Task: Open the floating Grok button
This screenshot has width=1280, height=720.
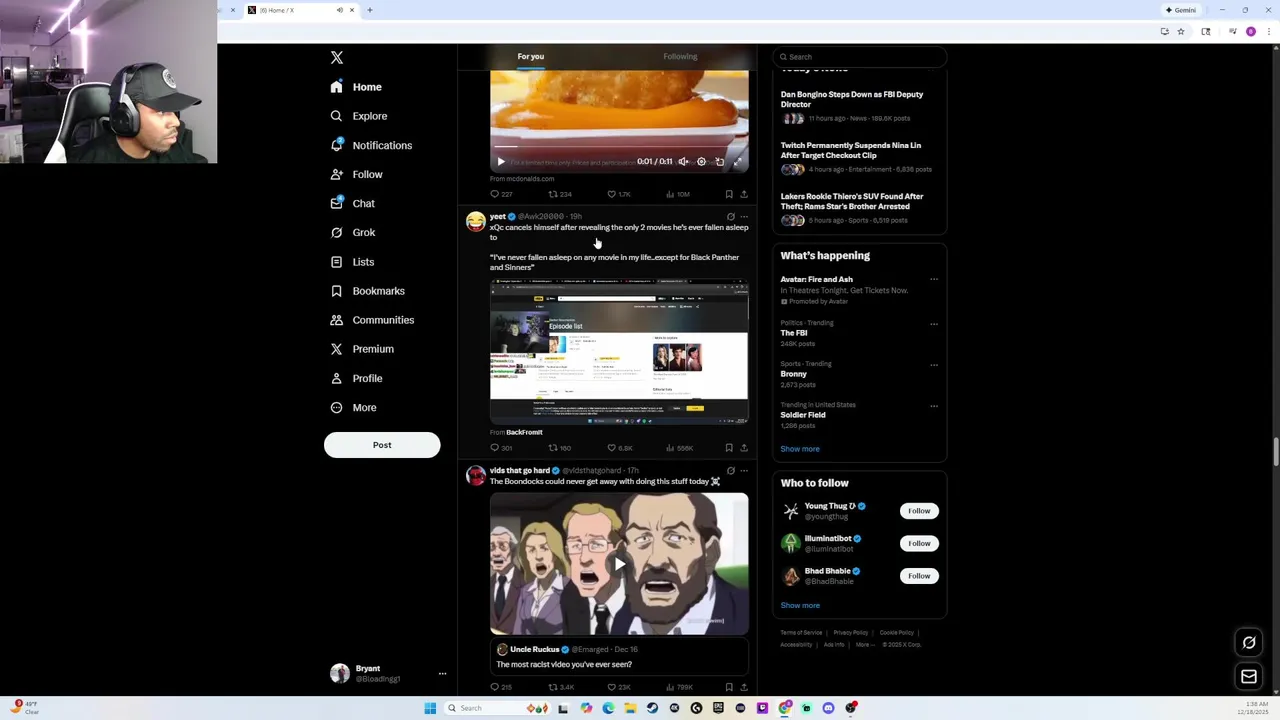Action: [x=1249, y=643]
